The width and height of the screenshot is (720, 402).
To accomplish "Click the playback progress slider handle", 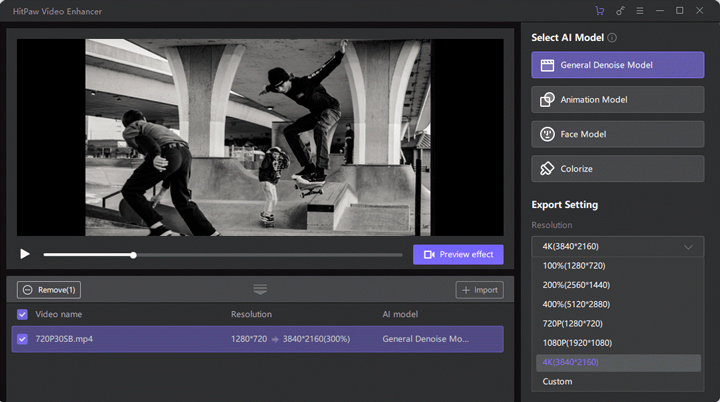I will 133,255.
